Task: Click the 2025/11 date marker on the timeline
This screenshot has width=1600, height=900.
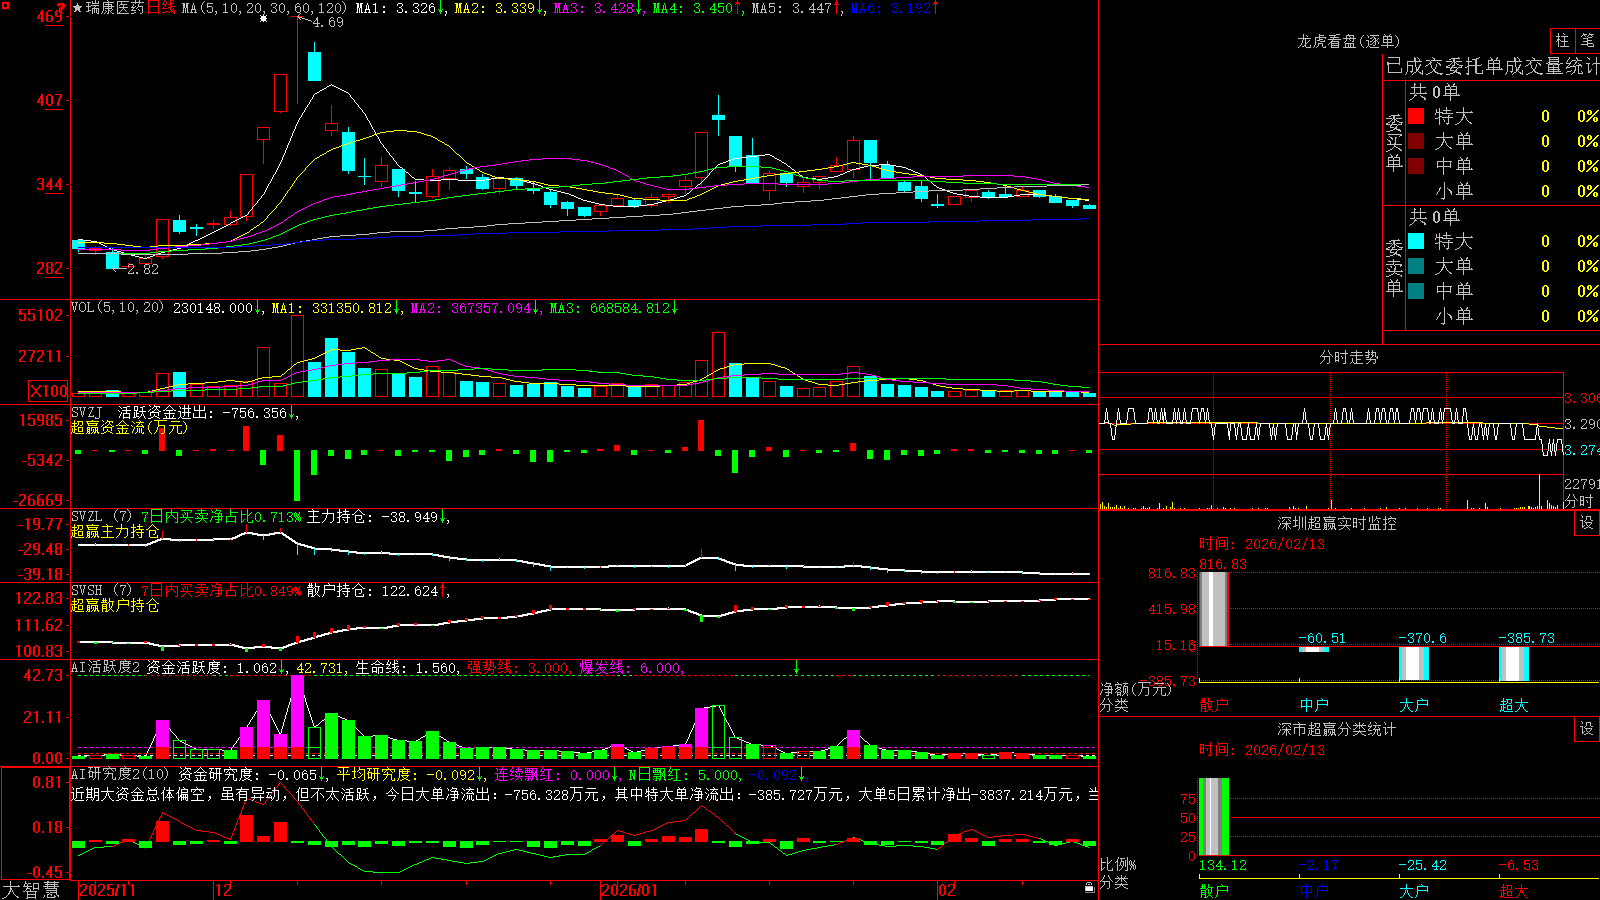Action: pos(107,890)
